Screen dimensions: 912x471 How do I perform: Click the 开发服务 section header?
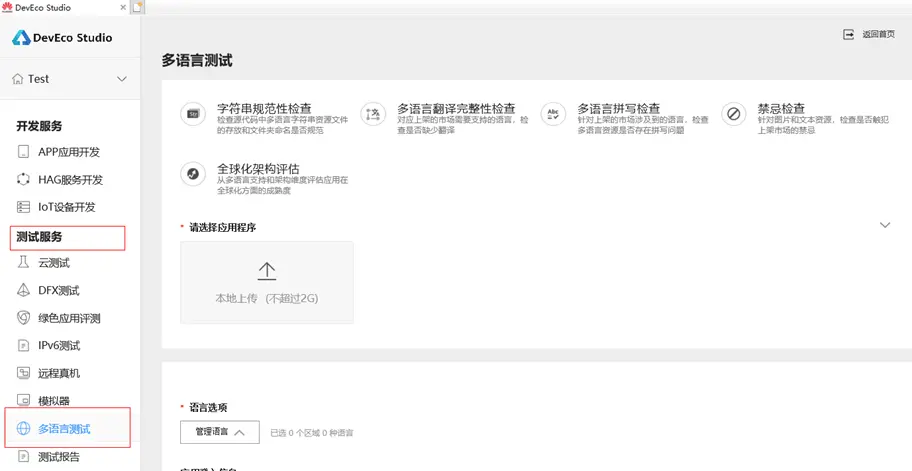click(39, 126)
